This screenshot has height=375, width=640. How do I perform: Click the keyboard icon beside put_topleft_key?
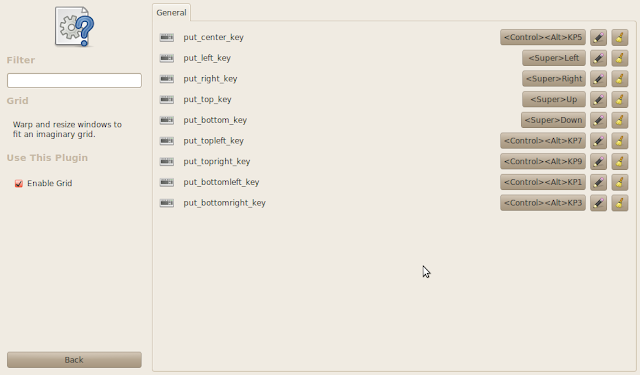click(167, 141)
